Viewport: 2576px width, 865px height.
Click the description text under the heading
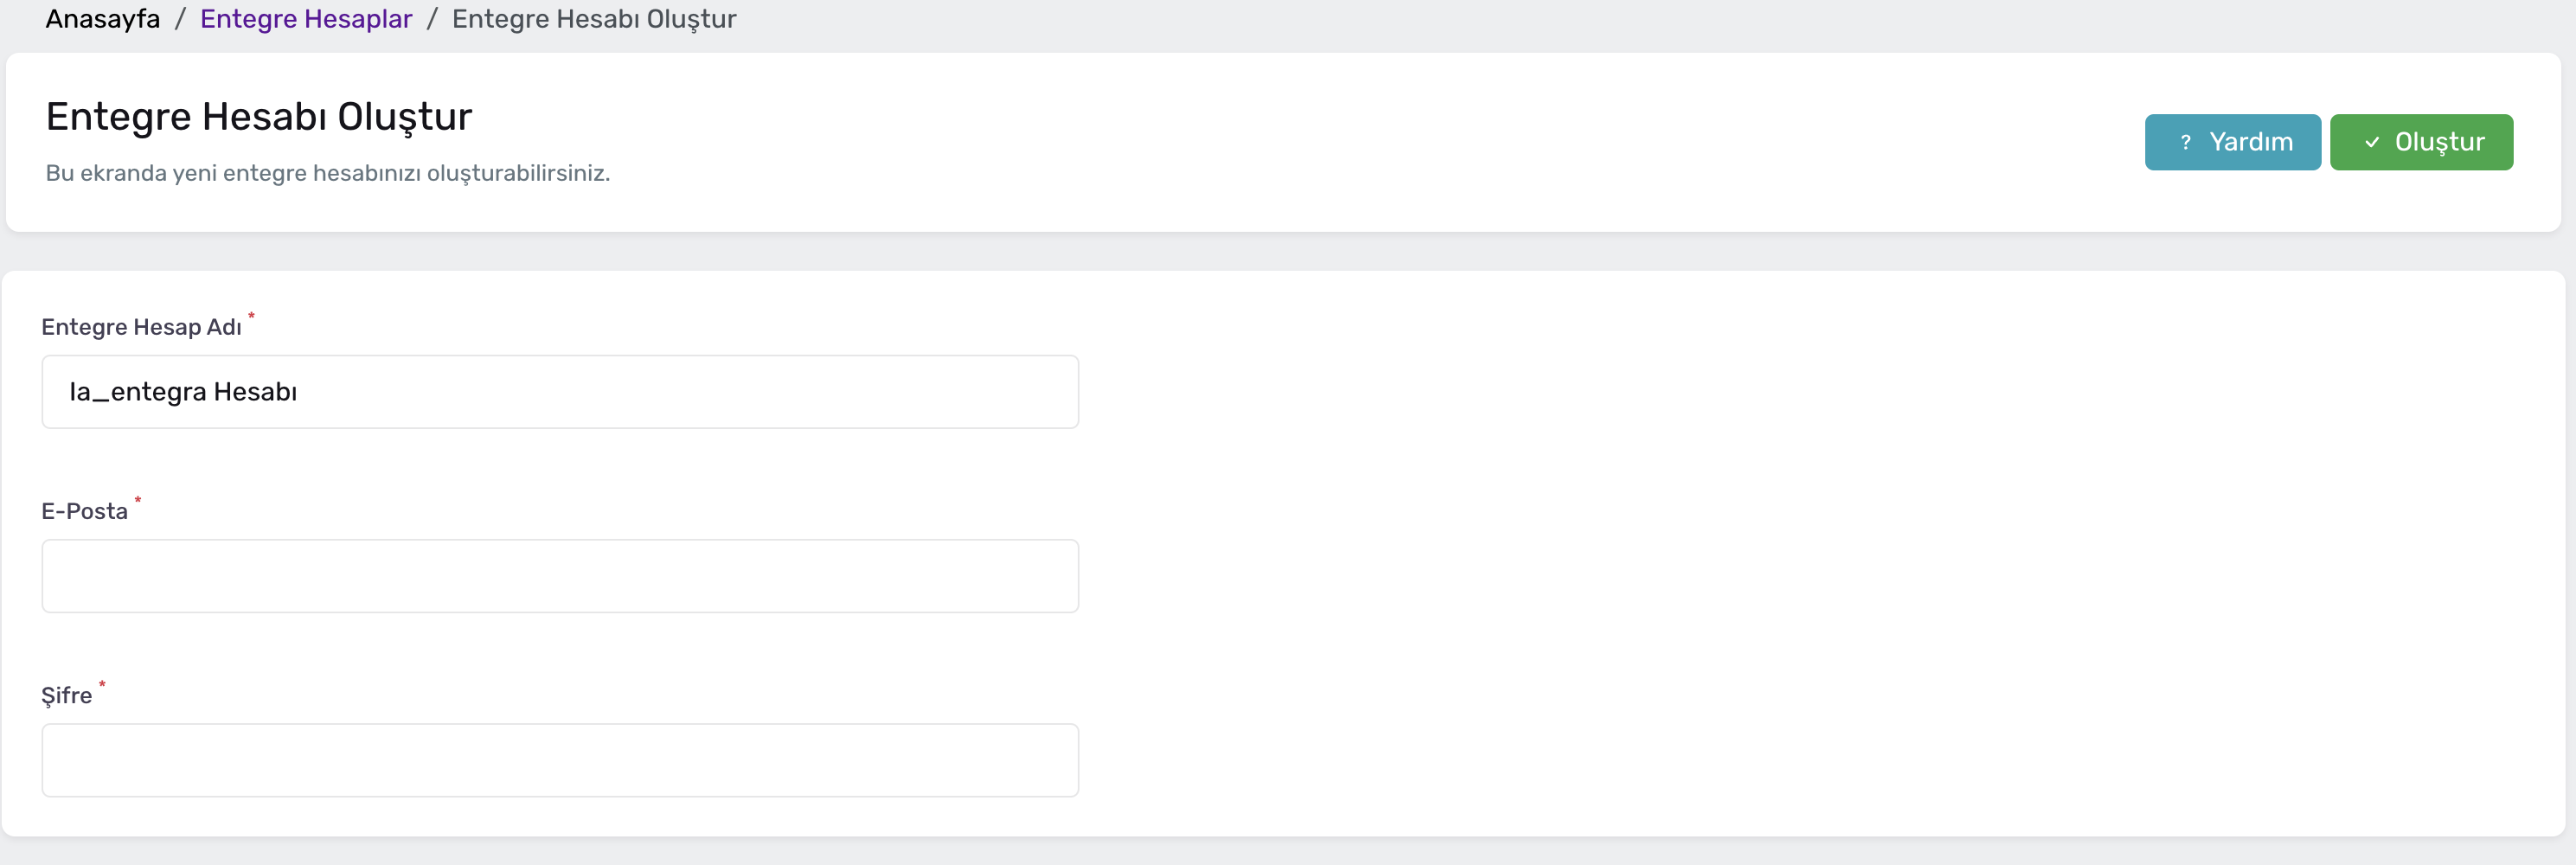click(x=327, y=173)
